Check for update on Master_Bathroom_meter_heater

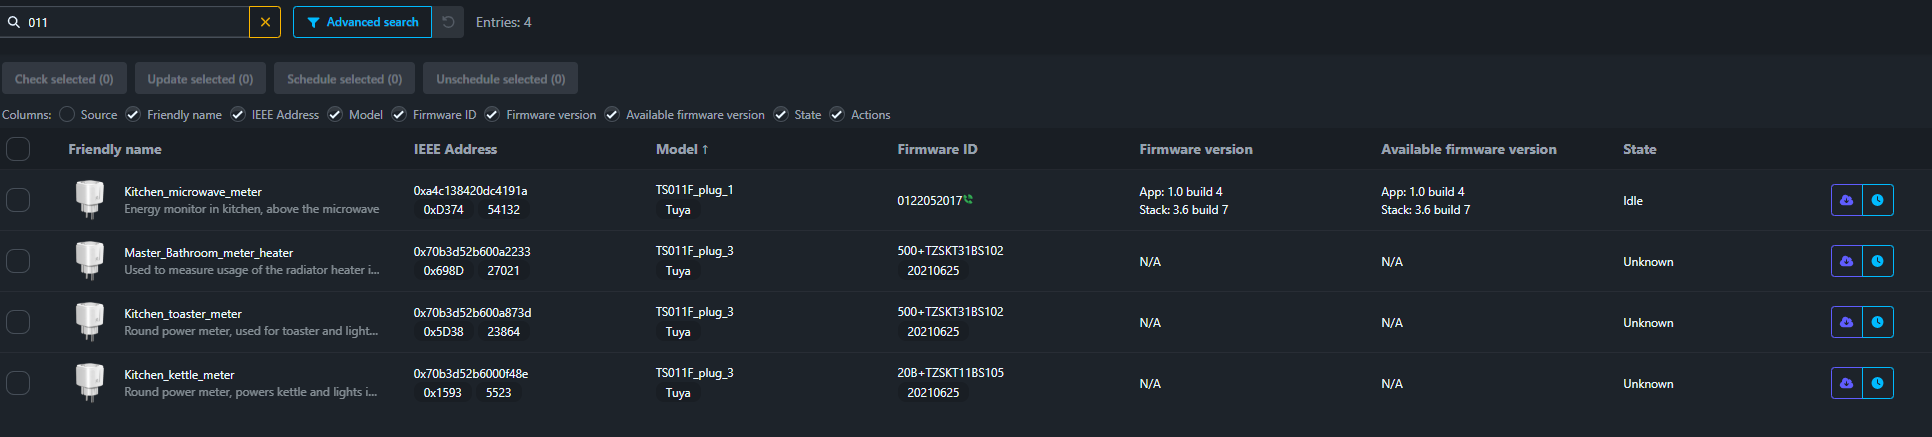1846,261
